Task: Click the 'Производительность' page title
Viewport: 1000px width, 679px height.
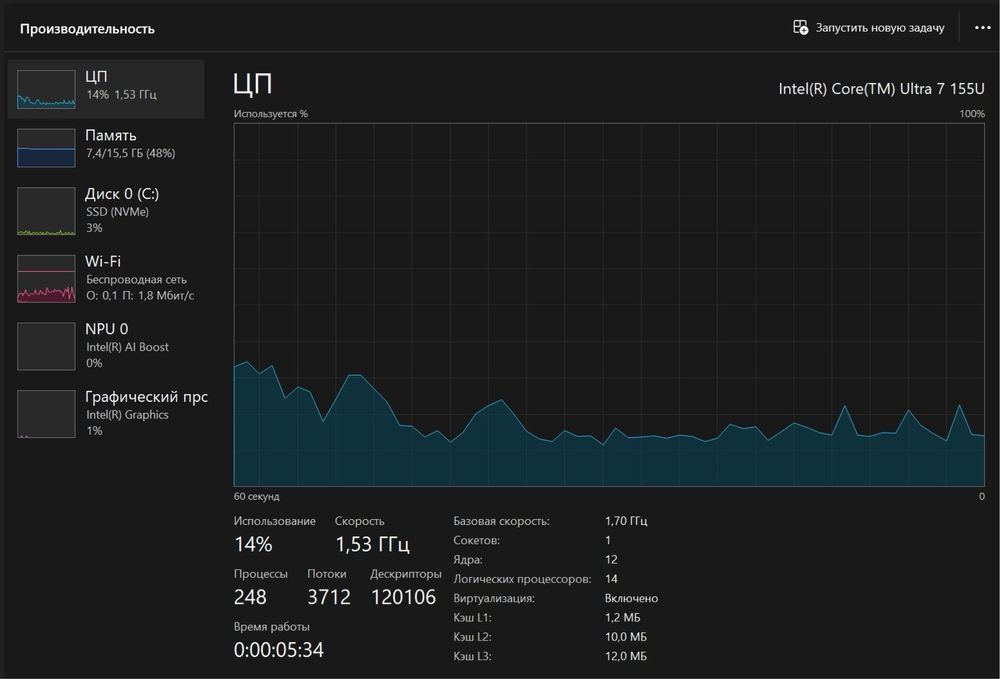Action: [87, 29]
